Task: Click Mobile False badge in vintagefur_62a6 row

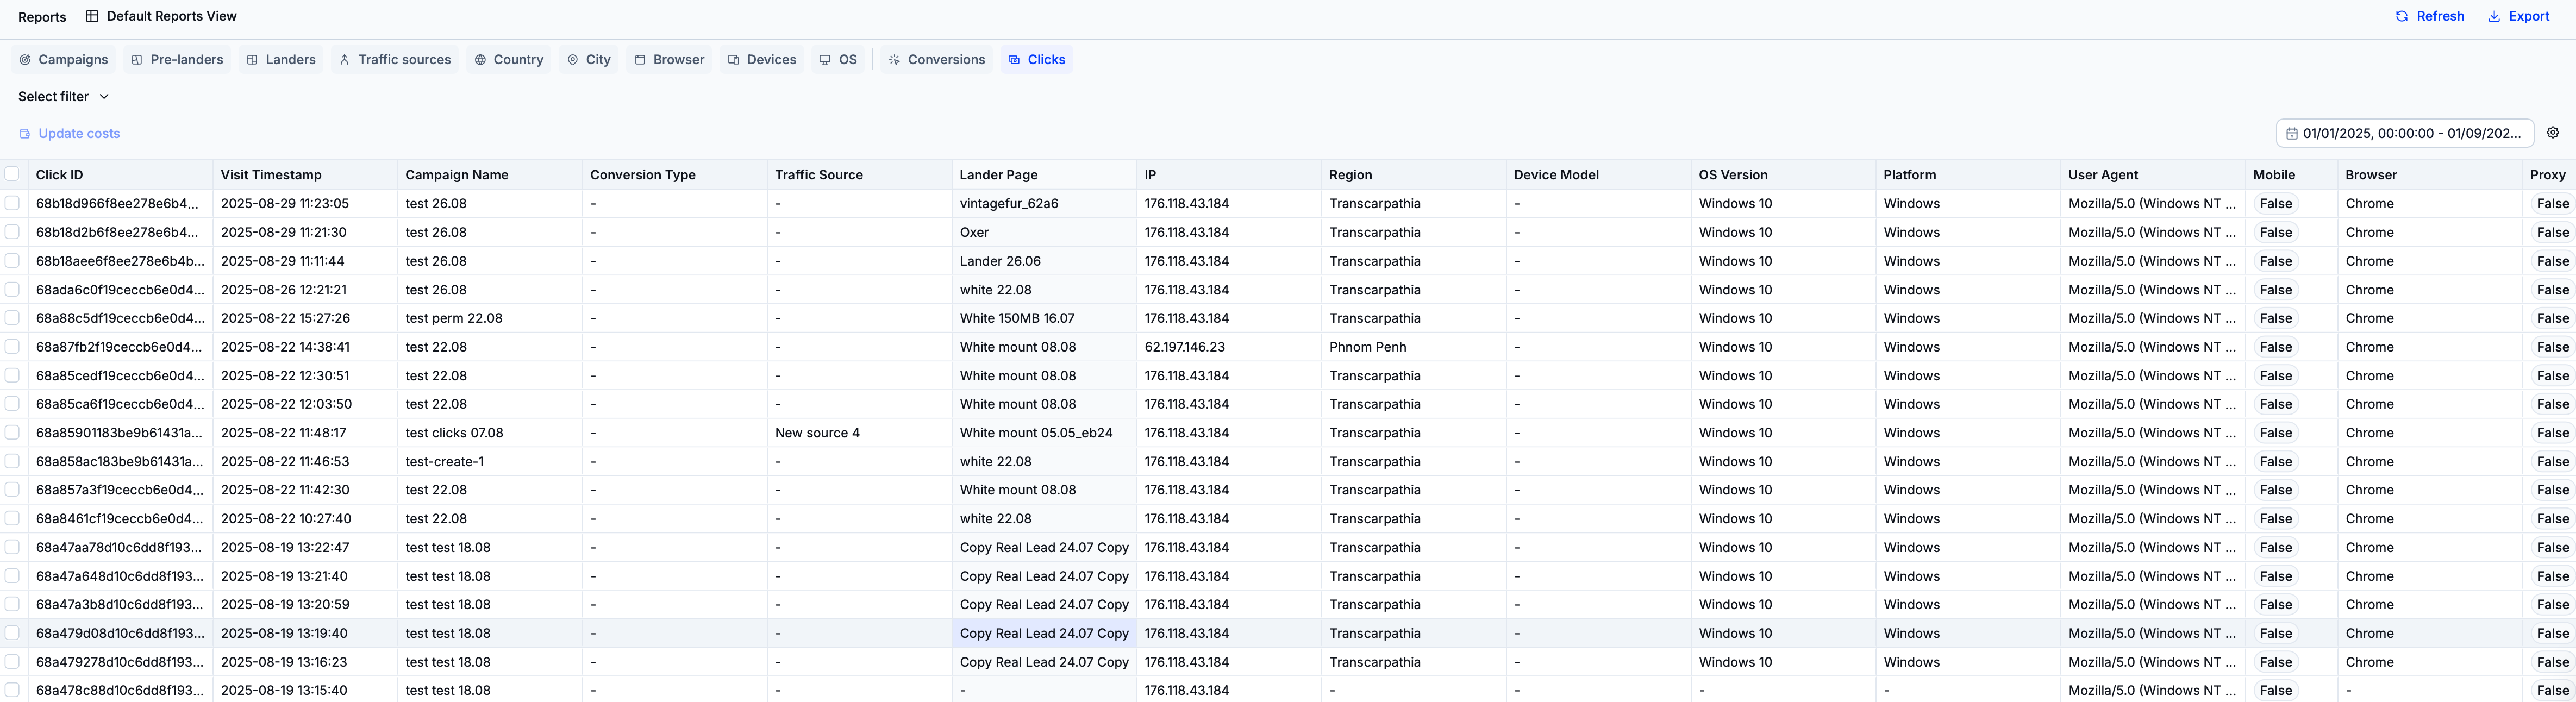Action: (x=2275, y=204)
